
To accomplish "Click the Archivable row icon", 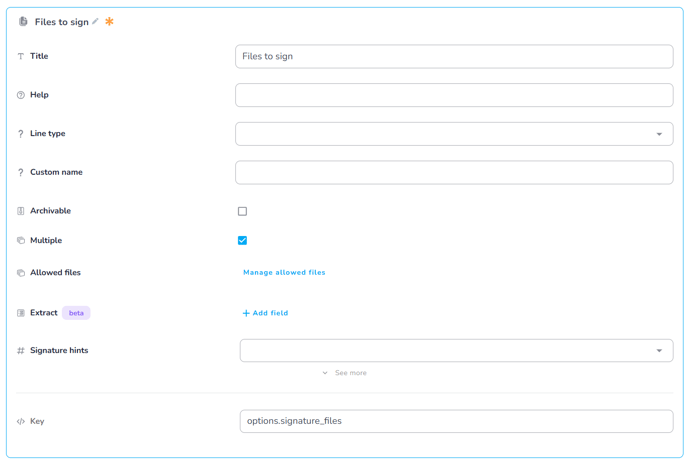I will point(21,211).
